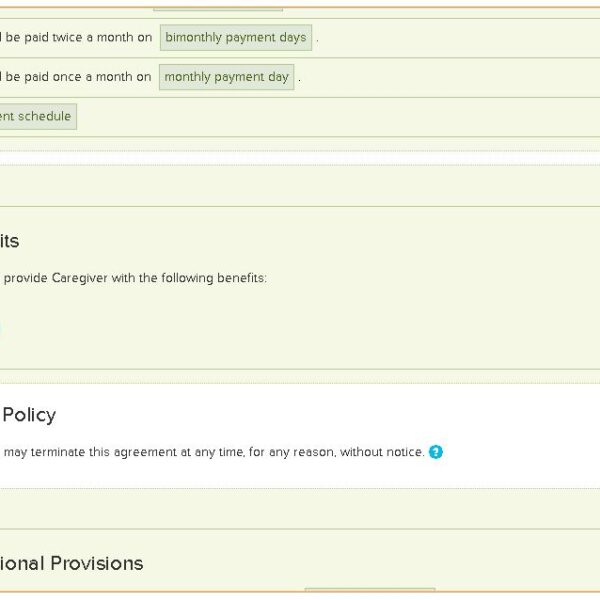Click the partially visible benefits heading 'its'
The width and height of the screenshot is (600, 600).
coord(10,241)
